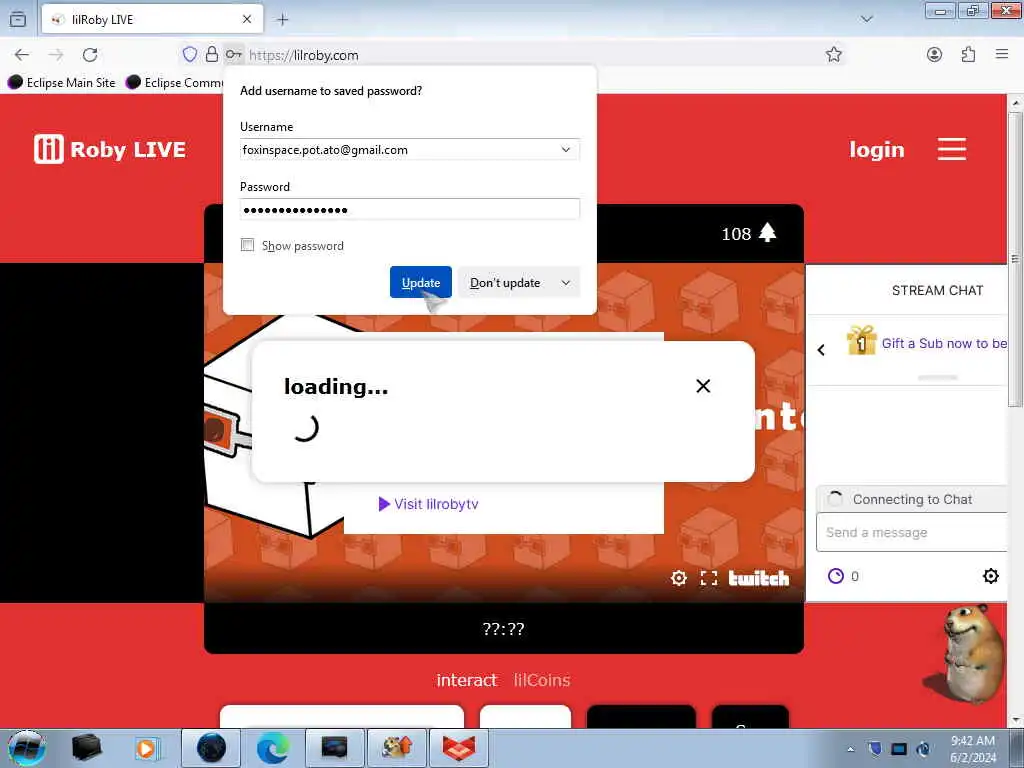The height and width of the screenshot is (768, 1024).
Task: Click the Send a message input
Action: point(912,532)
